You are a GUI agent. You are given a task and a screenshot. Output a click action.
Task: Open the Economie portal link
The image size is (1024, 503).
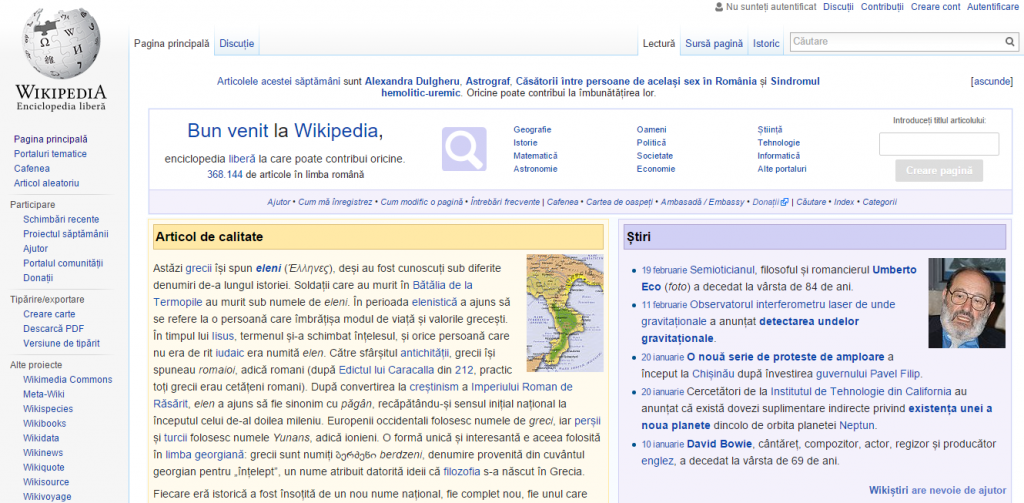(x=656, y=169)
